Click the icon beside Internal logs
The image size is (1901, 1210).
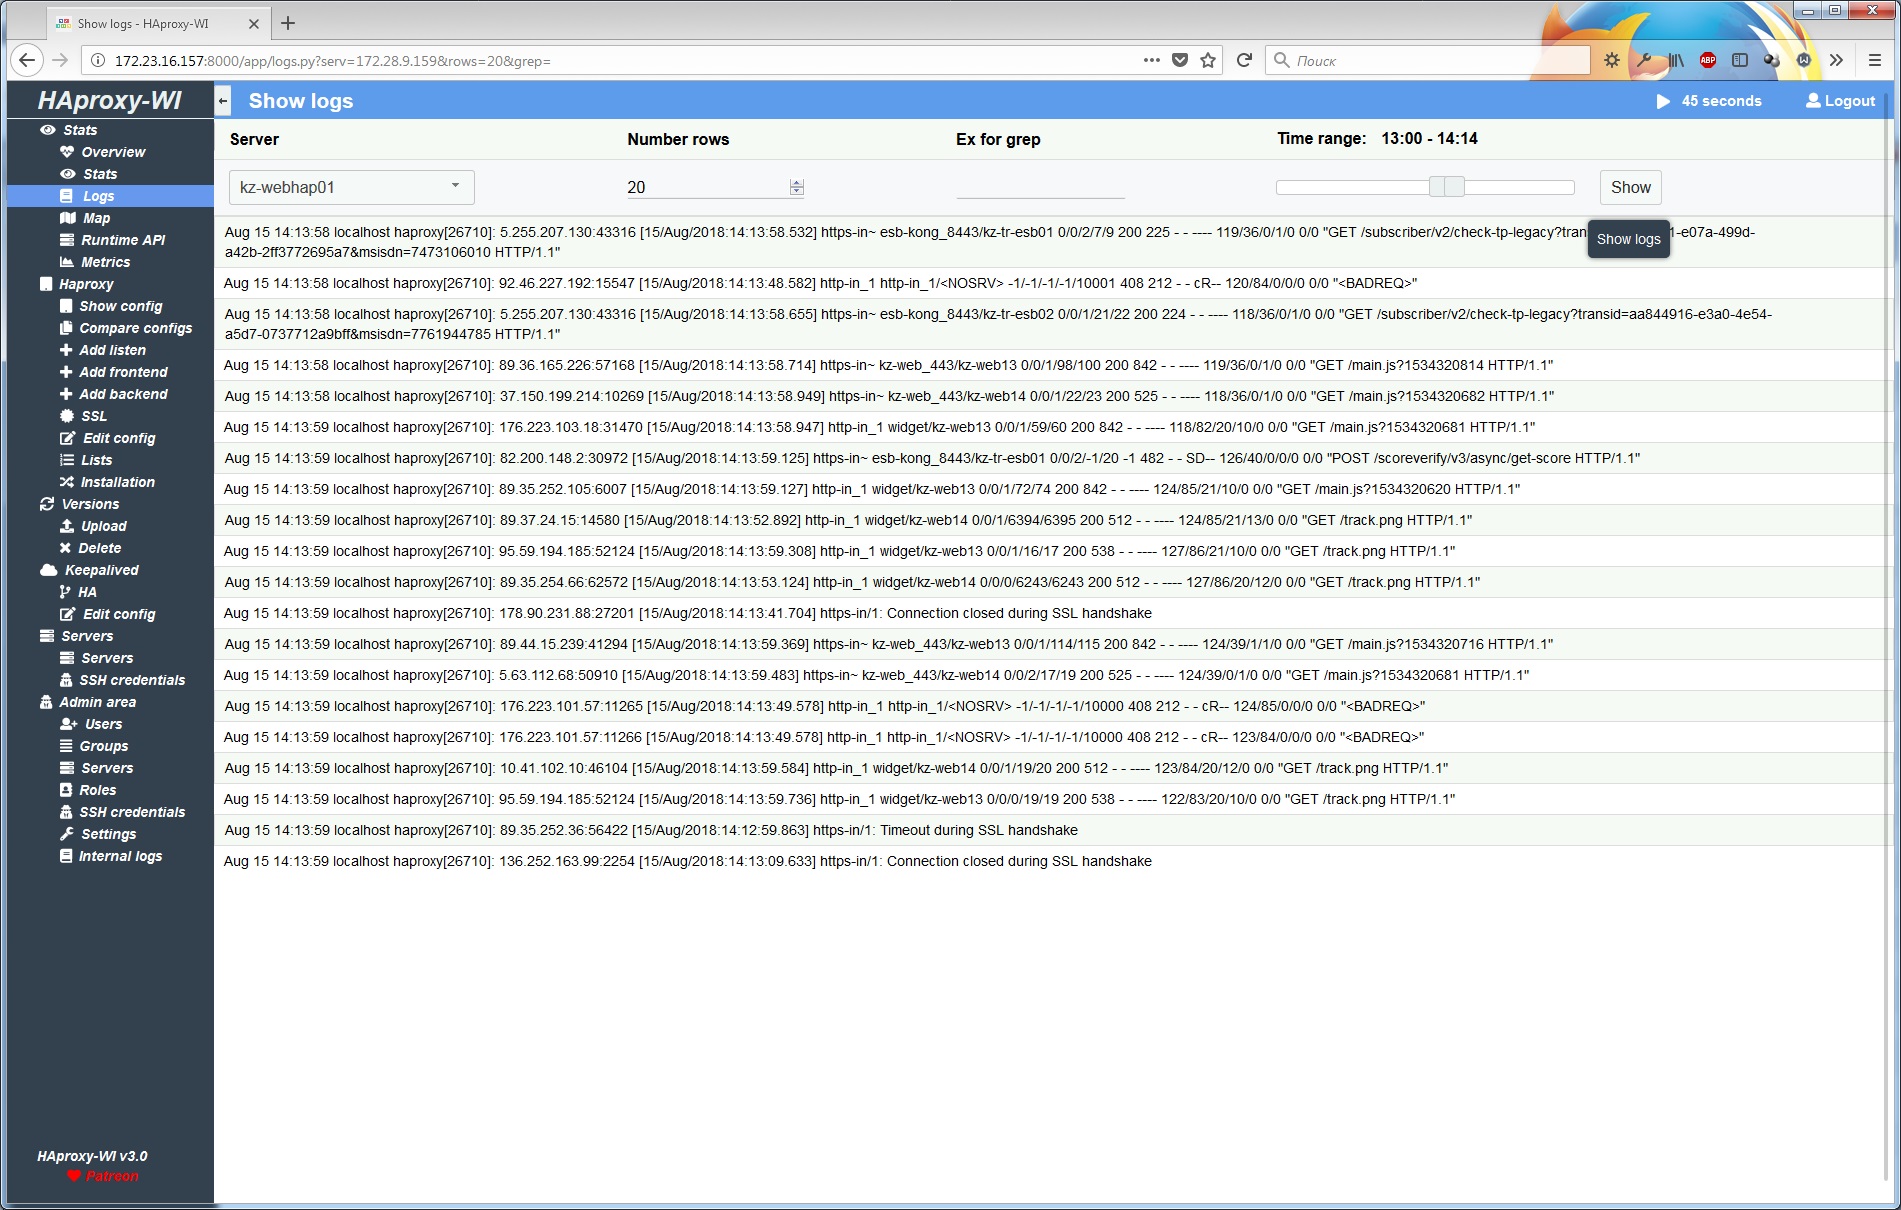coord(66,856)
